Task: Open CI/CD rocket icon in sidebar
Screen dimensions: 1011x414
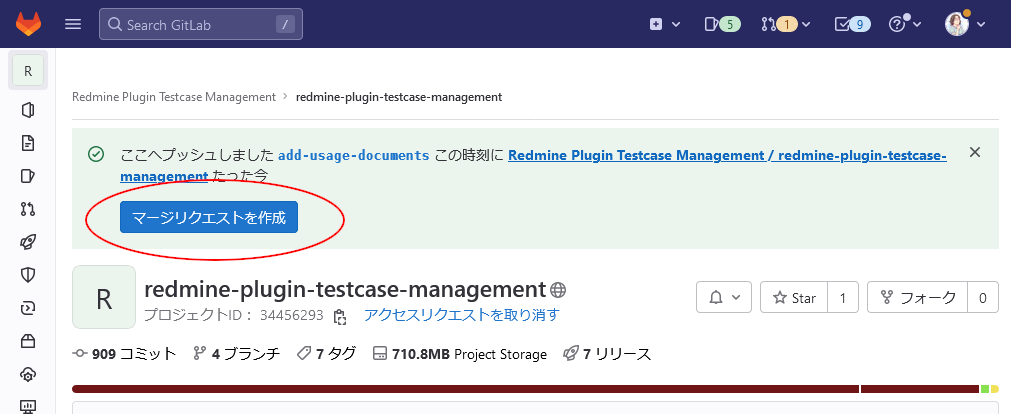Action: pyautogui.click(x=28, y=242)
